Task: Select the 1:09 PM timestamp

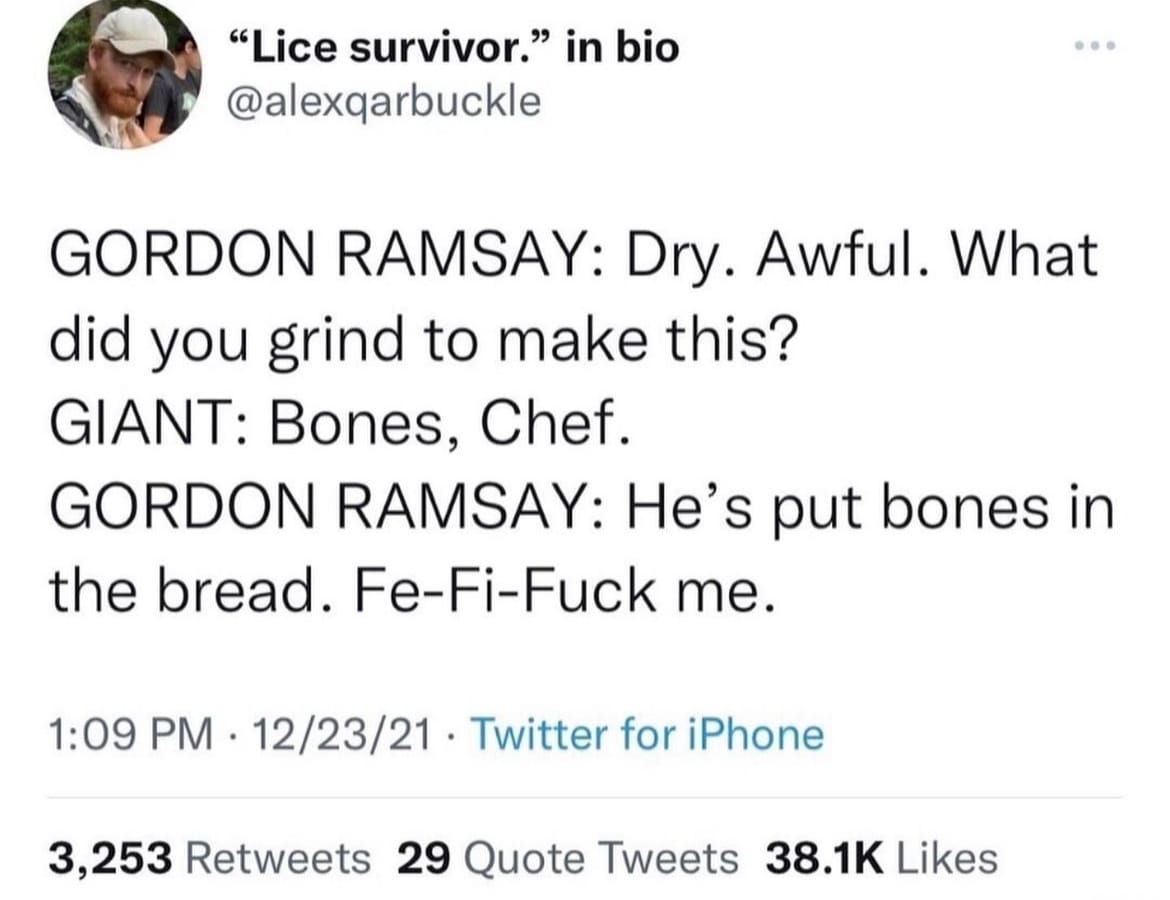Action: 131,734
